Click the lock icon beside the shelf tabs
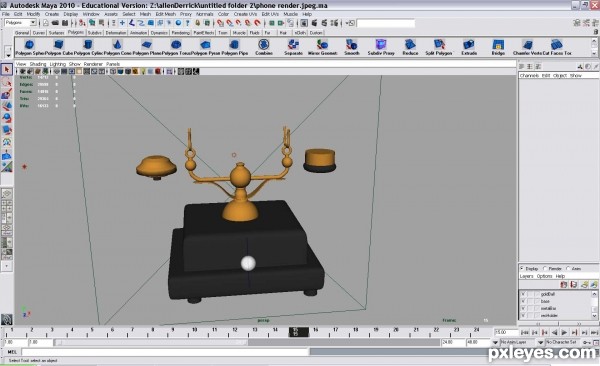The width and height of the screenshot is (600, 366). point(596,33)
